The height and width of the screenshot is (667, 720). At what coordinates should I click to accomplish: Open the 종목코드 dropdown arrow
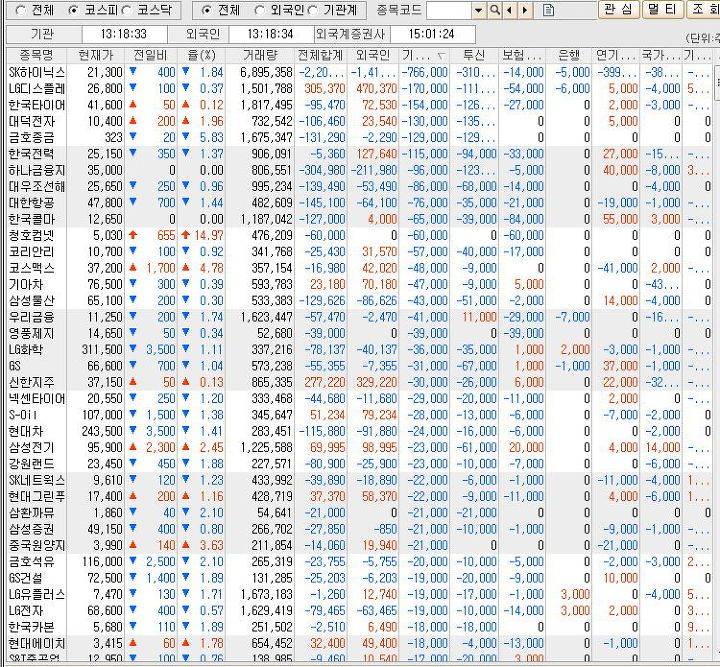479,10
